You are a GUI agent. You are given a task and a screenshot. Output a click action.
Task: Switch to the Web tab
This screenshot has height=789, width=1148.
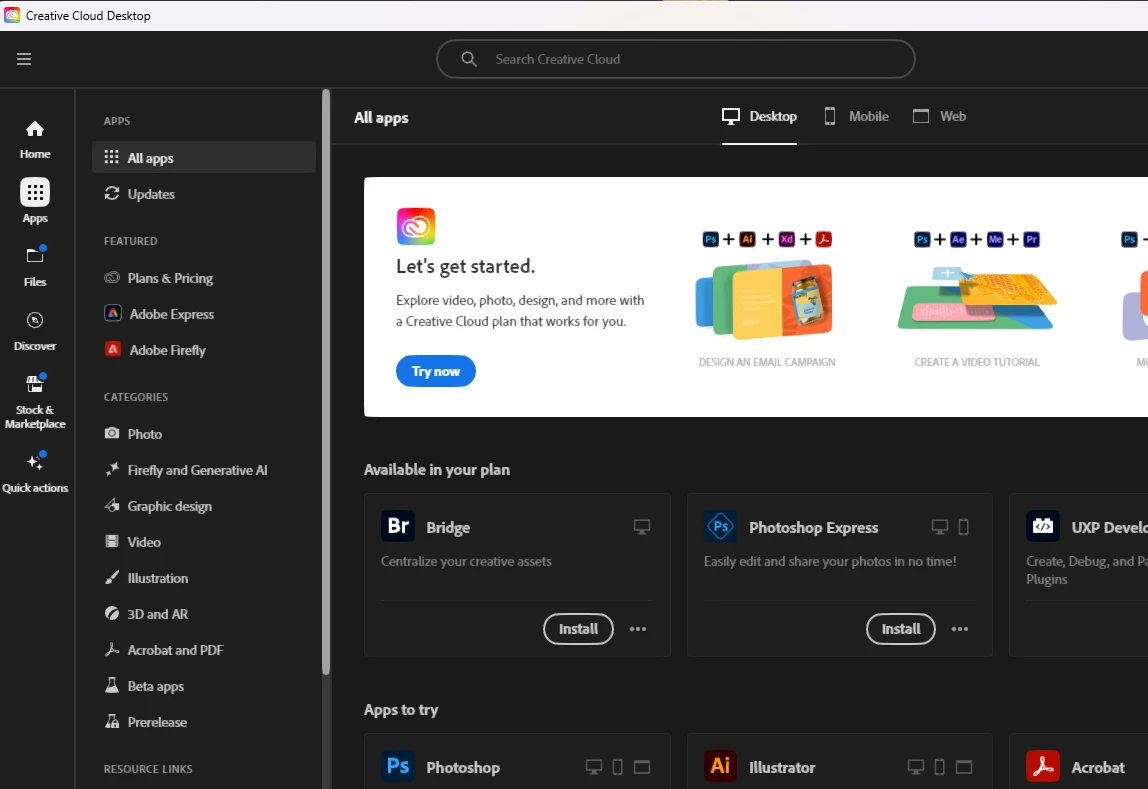tap(939, 116)
